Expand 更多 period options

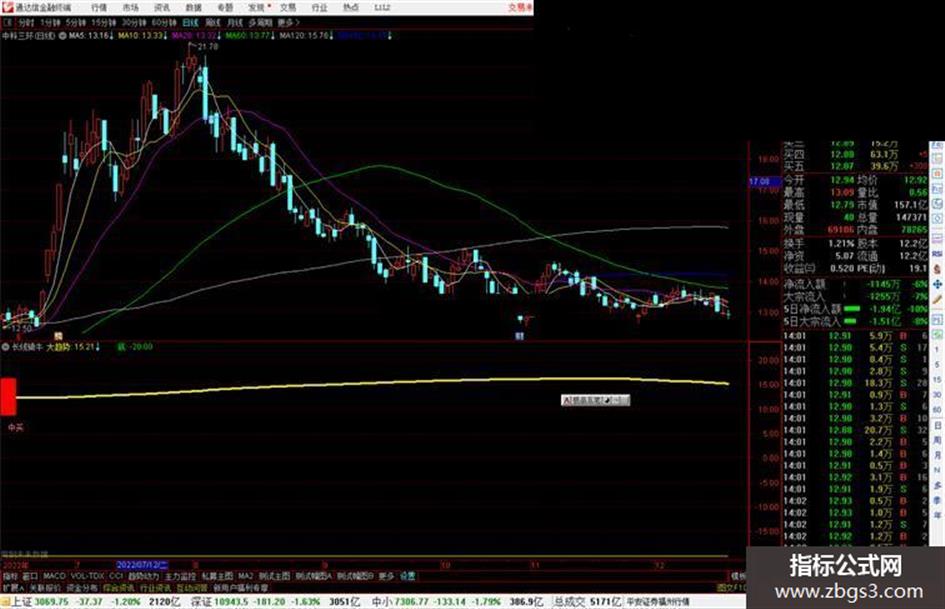288,22
